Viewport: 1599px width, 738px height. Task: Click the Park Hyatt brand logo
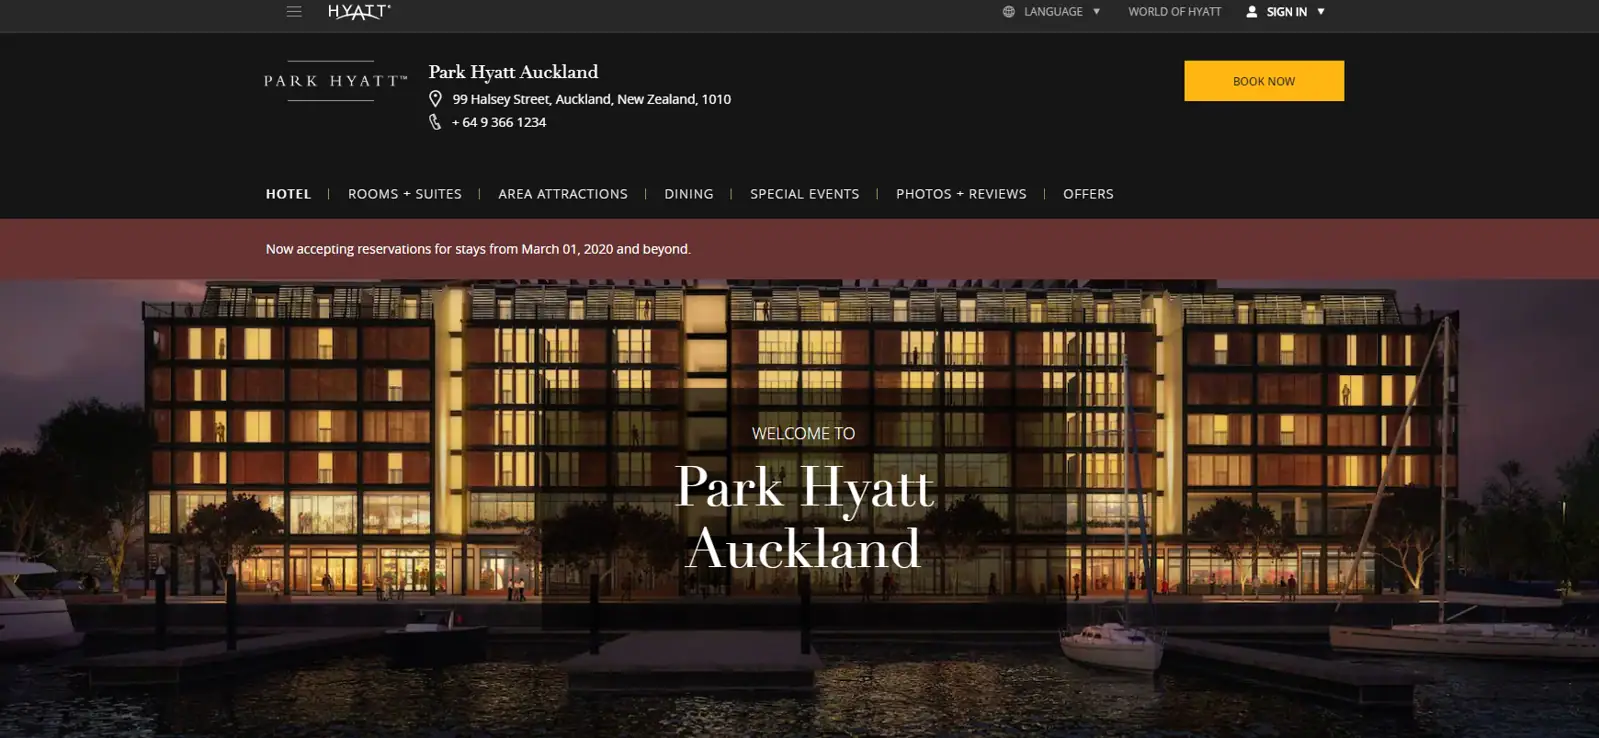coord(335,81)
